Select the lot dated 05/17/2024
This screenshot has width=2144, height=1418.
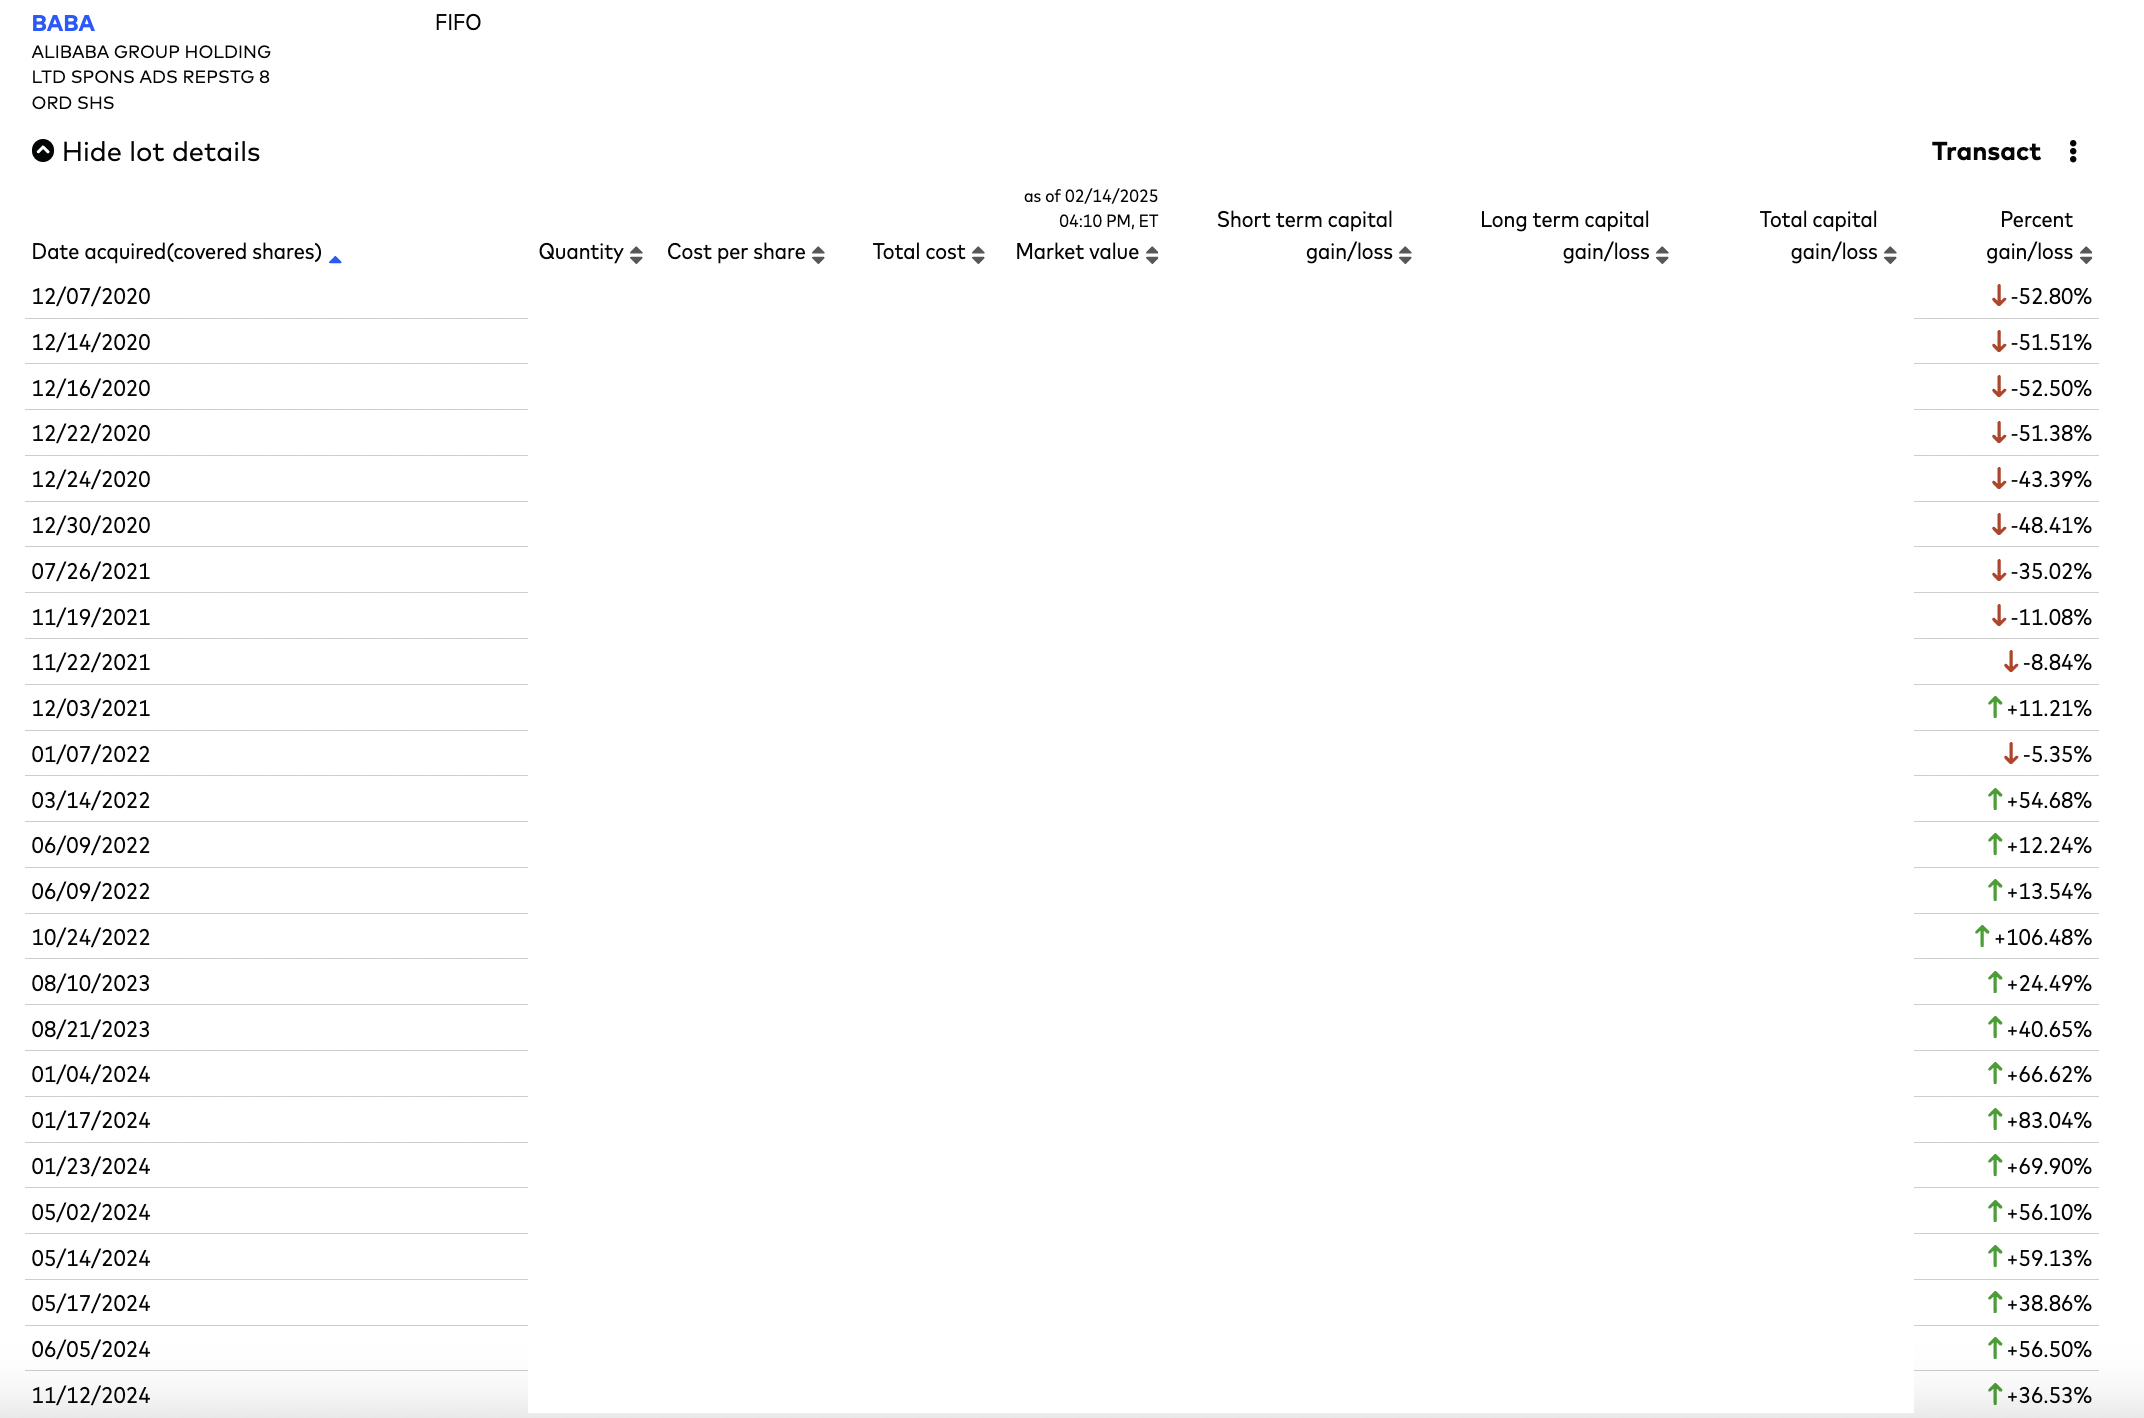click(91, 1304)
